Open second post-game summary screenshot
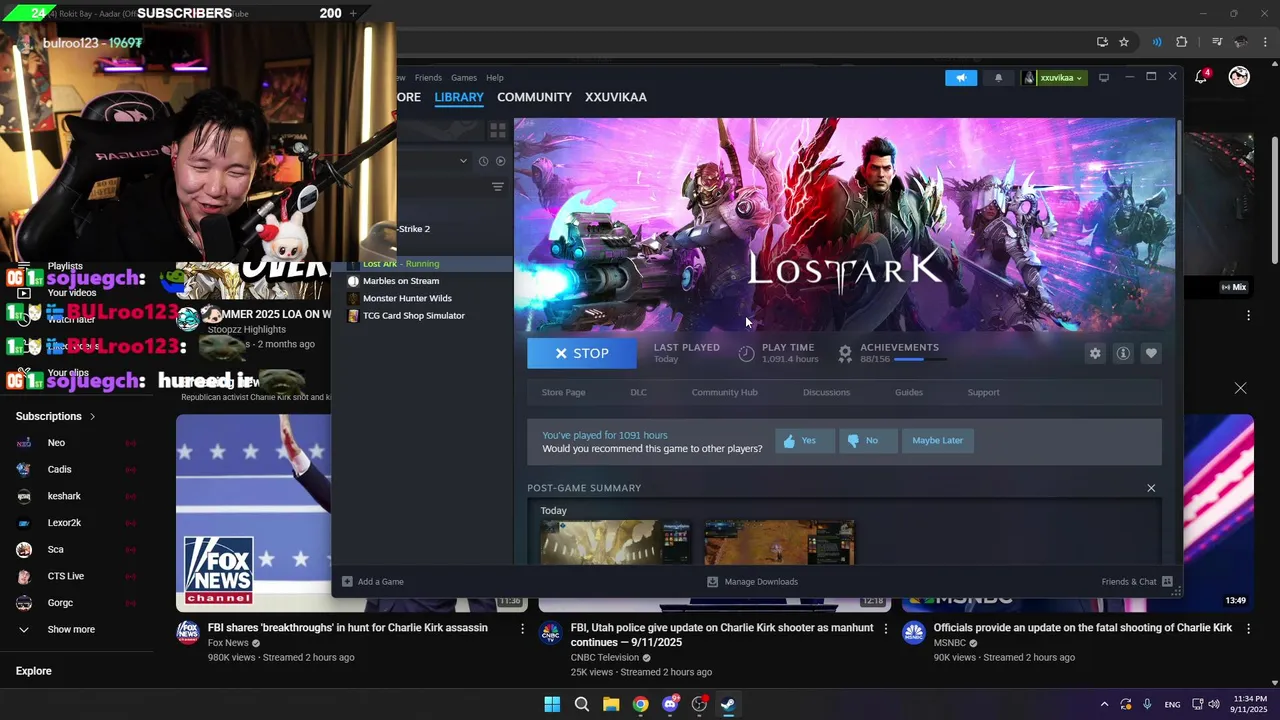Screen dimensions: 1280x720 click(x=779, y=542)
